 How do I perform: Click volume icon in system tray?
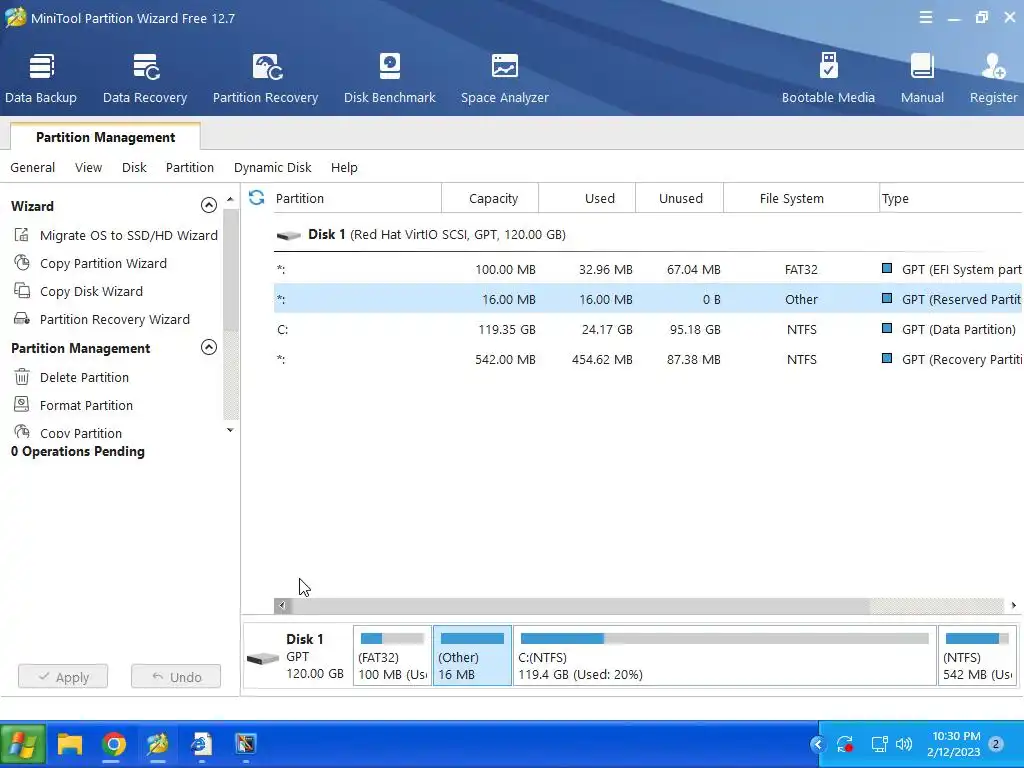904,744
